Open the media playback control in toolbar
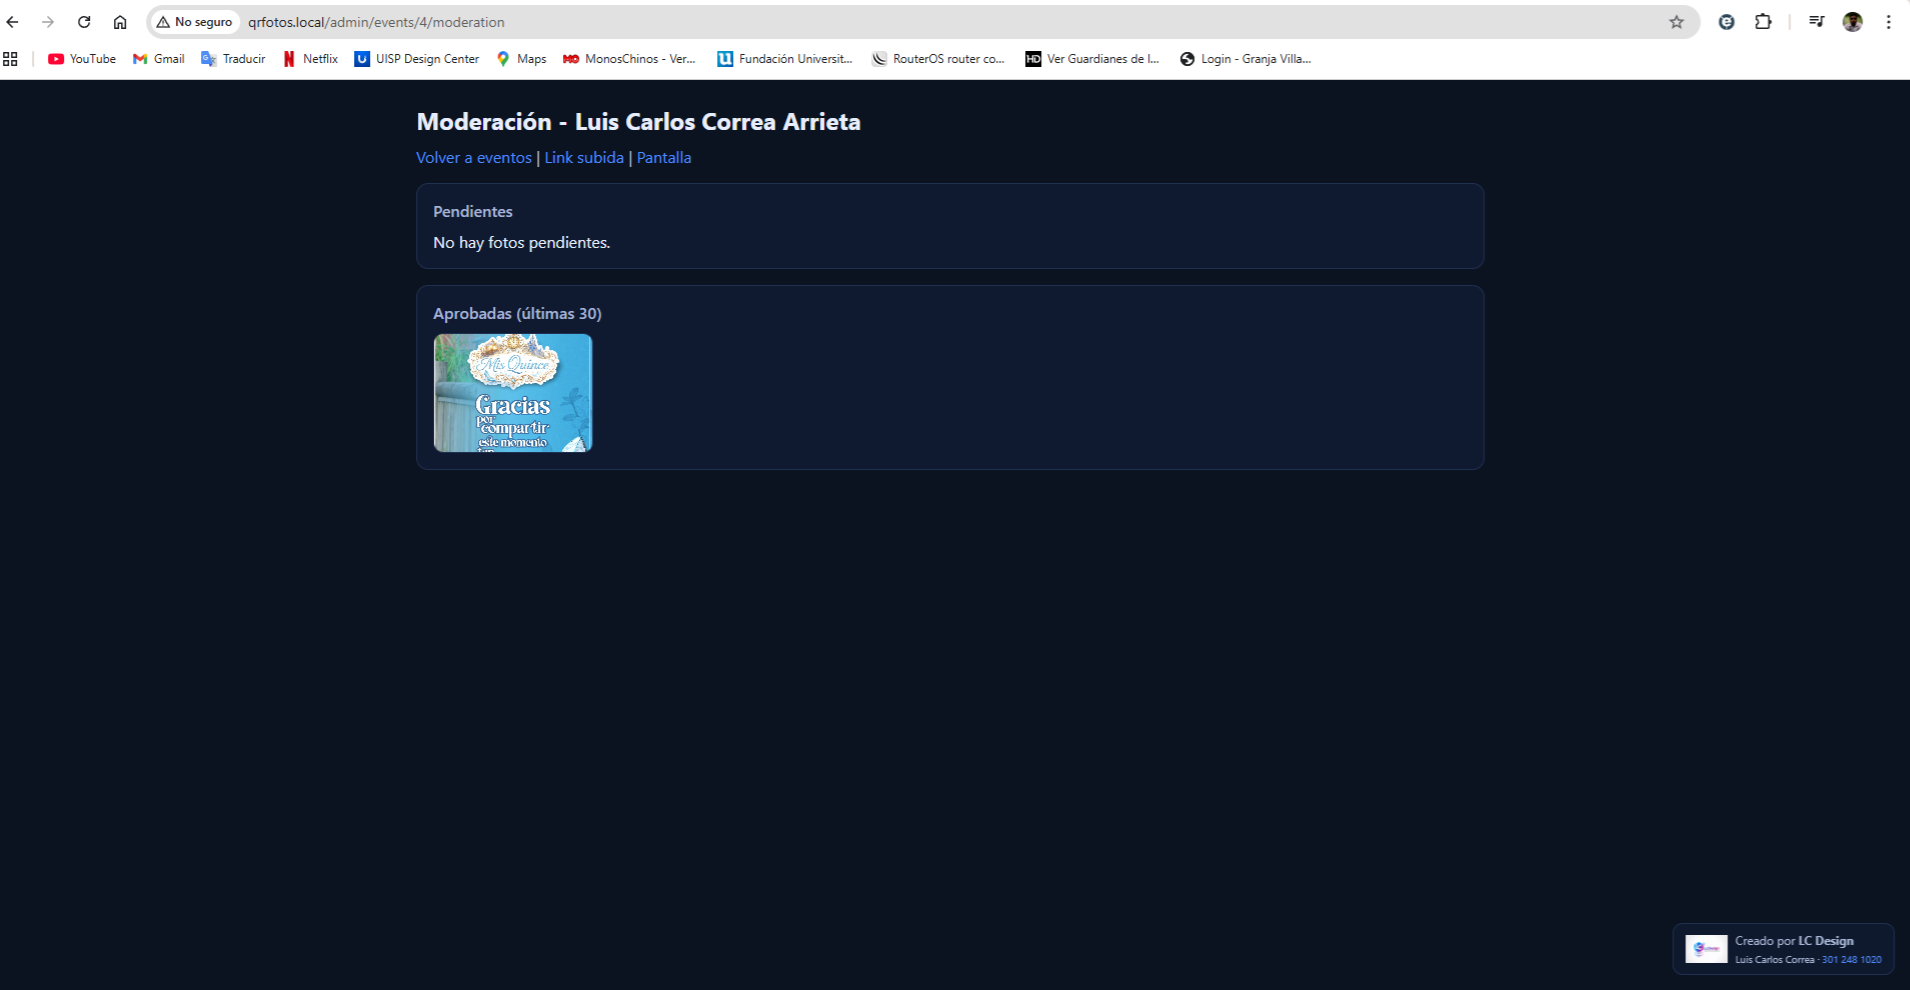This screenshot has width=1910, height=990. click(1816, 21)
